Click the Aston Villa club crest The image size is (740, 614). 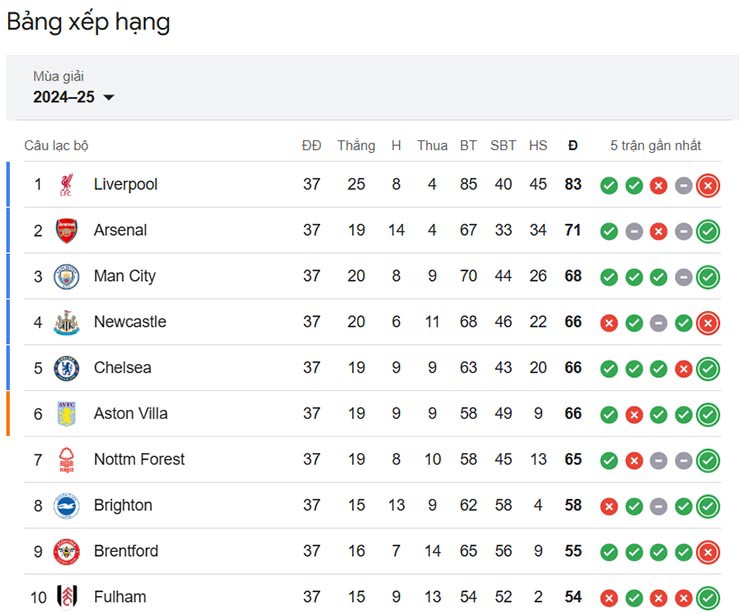(x=66, y=414)
